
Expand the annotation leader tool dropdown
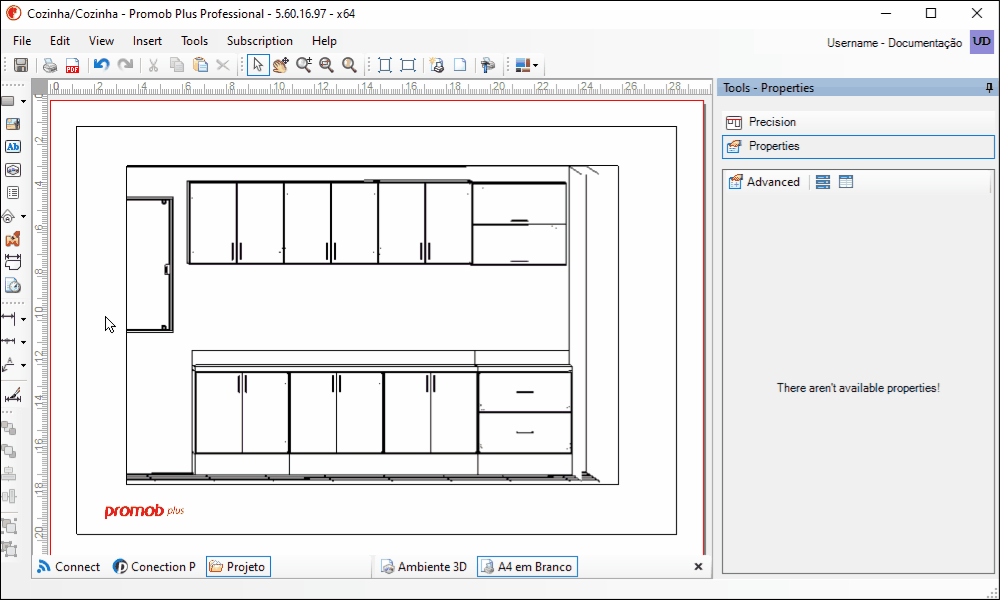click(x=23, y=365)
